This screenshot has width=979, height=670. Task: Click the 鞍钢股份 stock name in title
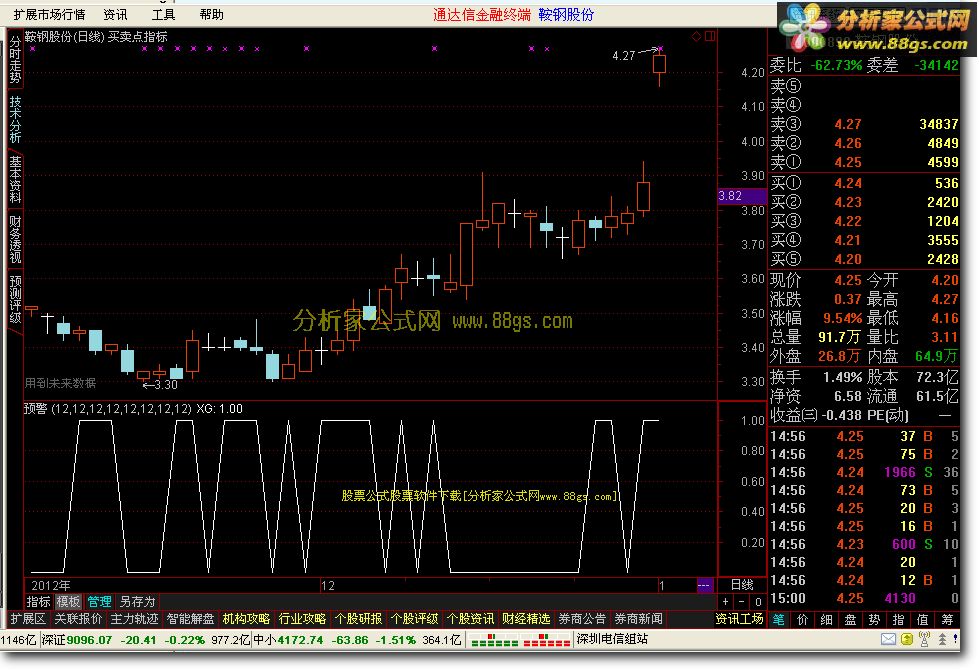click(x=566, y=14)
